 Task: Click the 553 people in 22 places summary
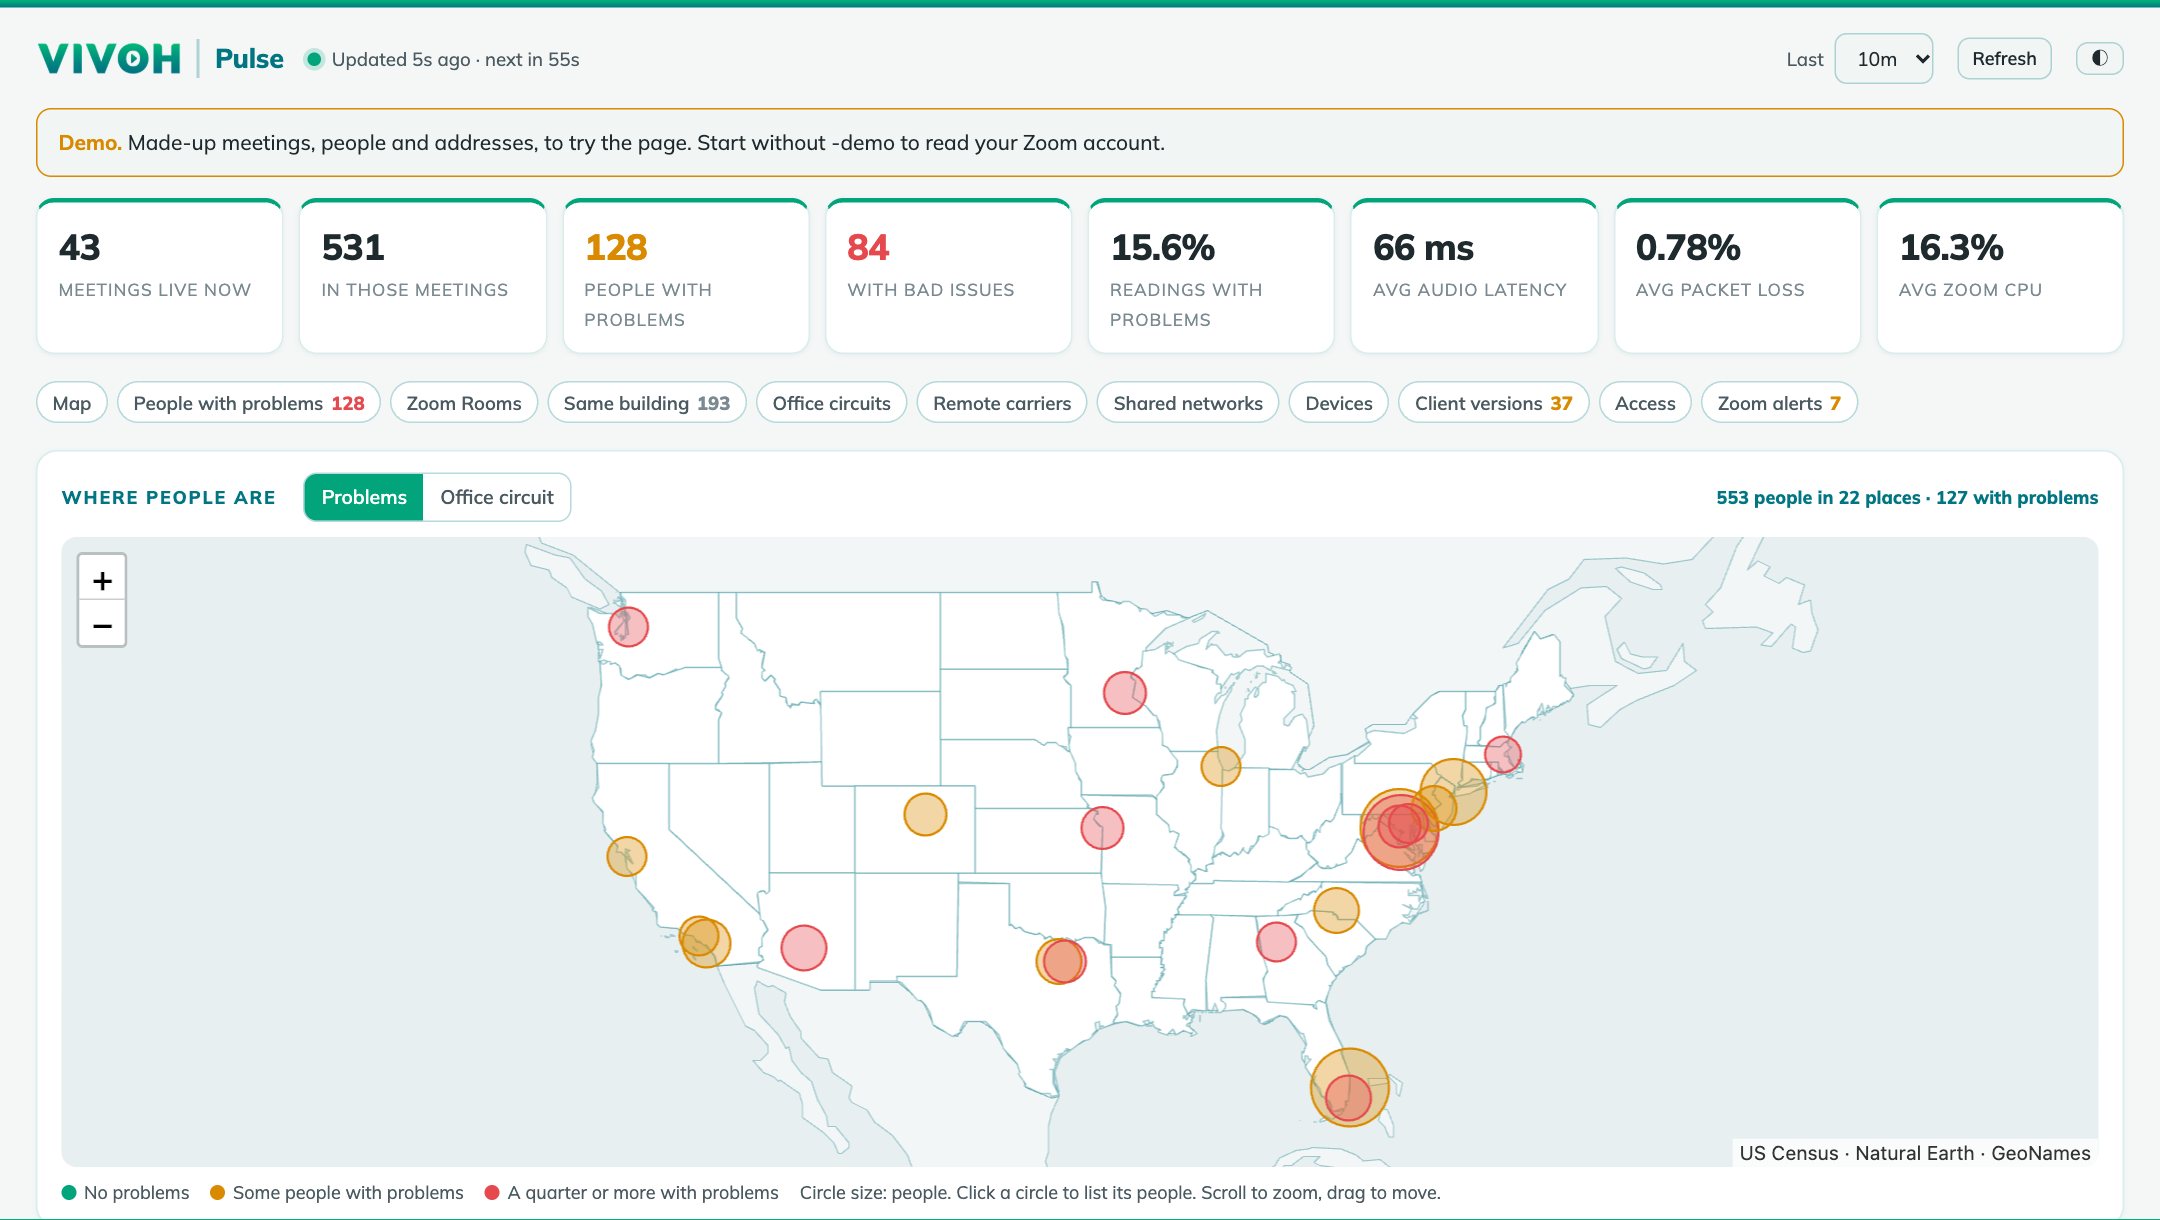pos(1907,498)
